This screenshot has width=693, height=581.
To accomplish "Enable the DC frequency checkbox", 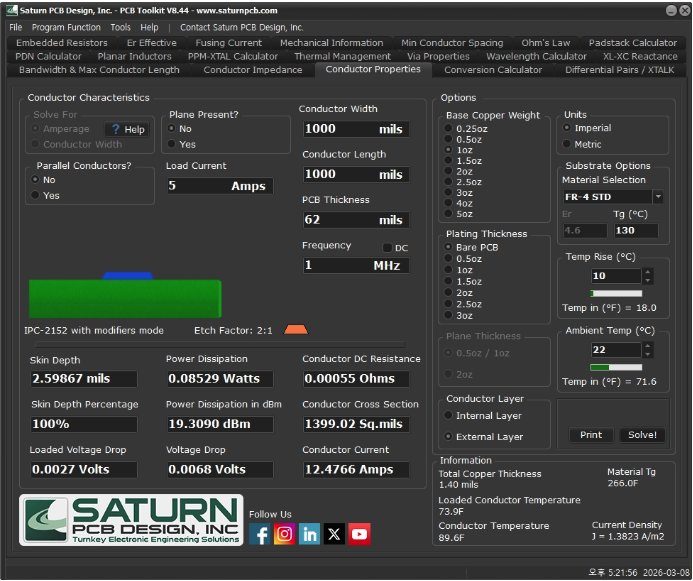I will 387,248.
